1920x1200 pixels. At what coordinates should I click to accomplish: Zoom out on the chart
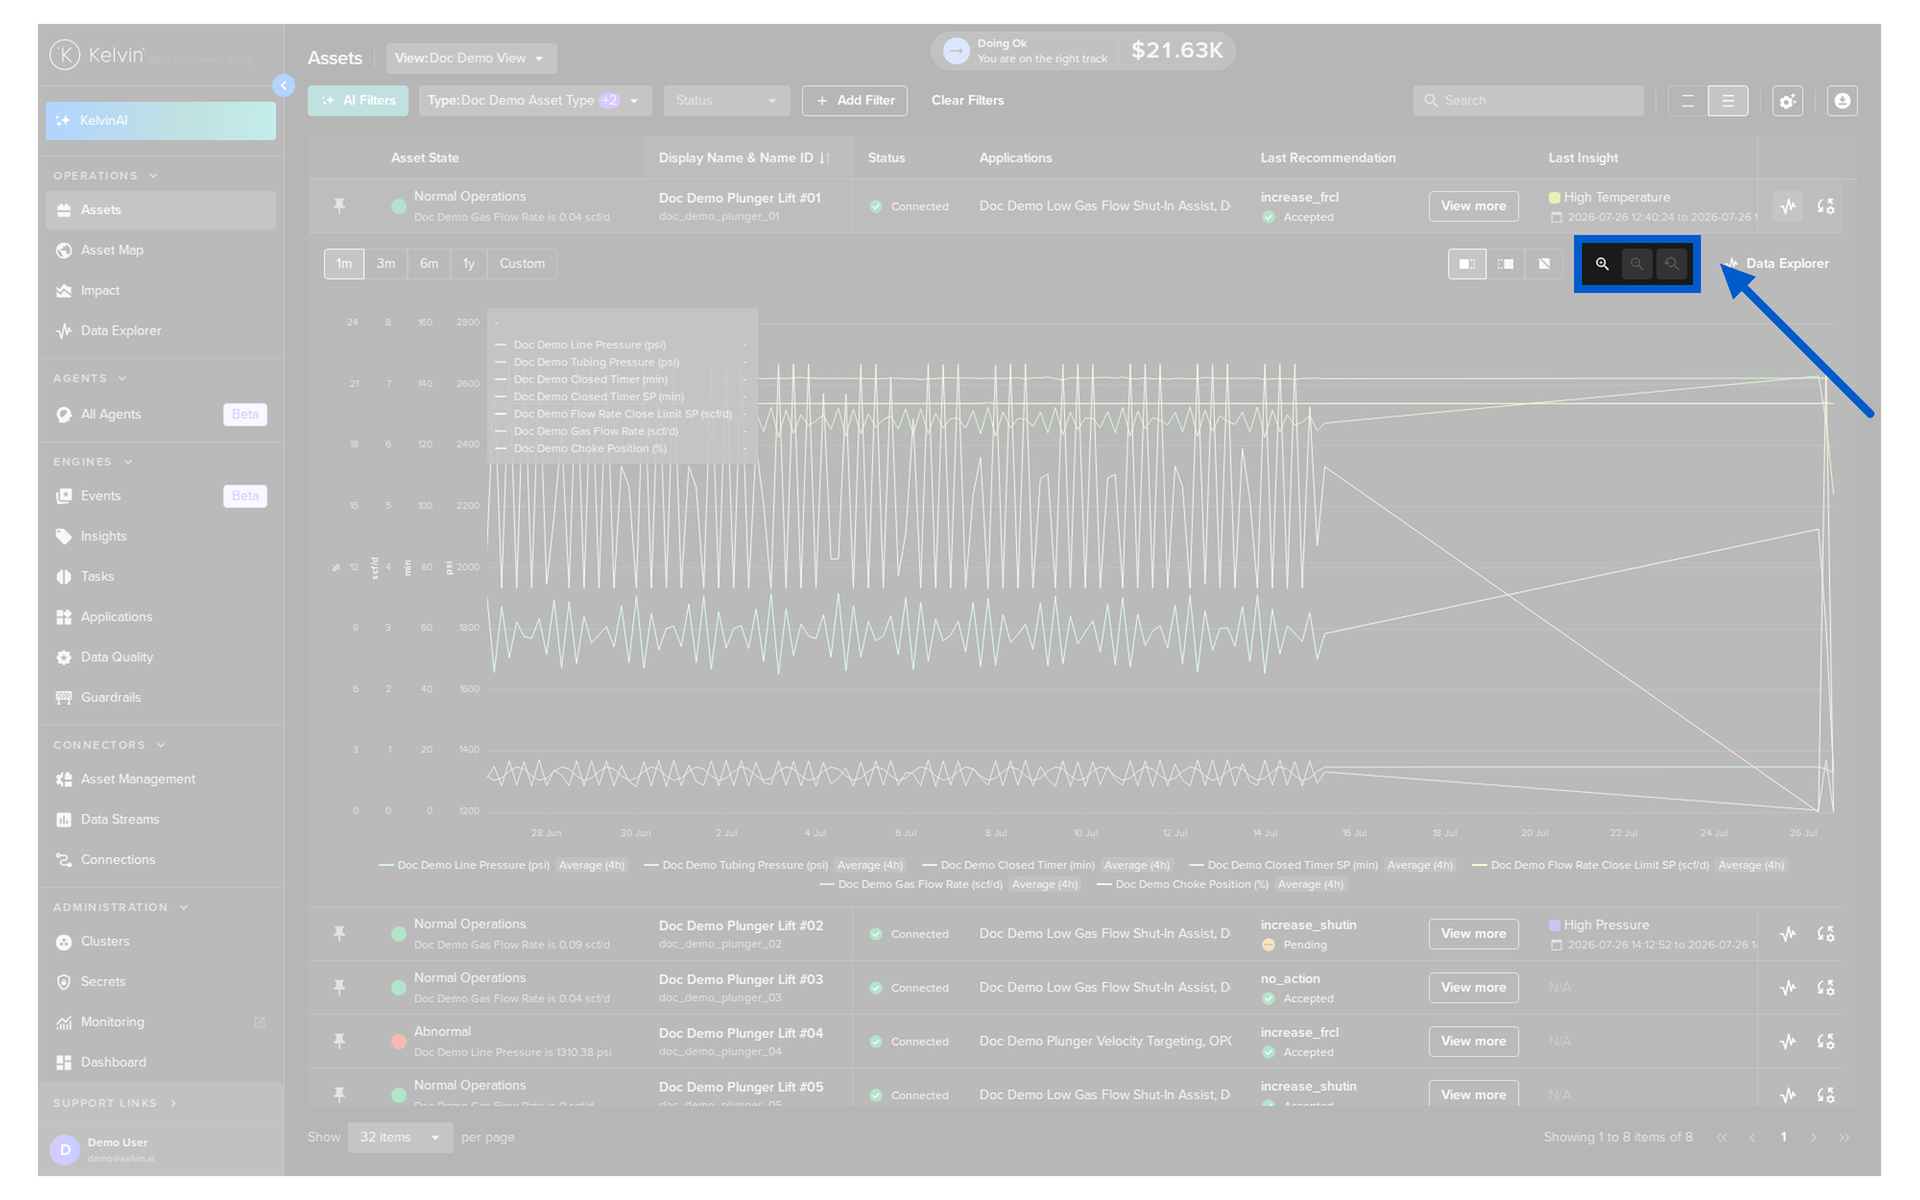tap(1637, 264)
